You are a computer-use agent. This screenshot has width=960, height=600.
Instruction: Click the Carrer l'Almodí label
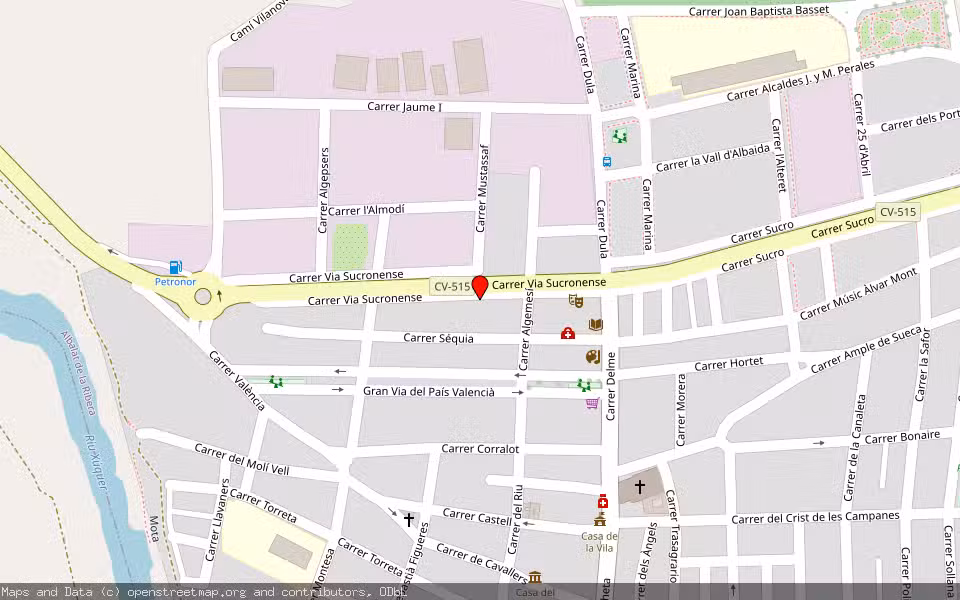(366, 210)
